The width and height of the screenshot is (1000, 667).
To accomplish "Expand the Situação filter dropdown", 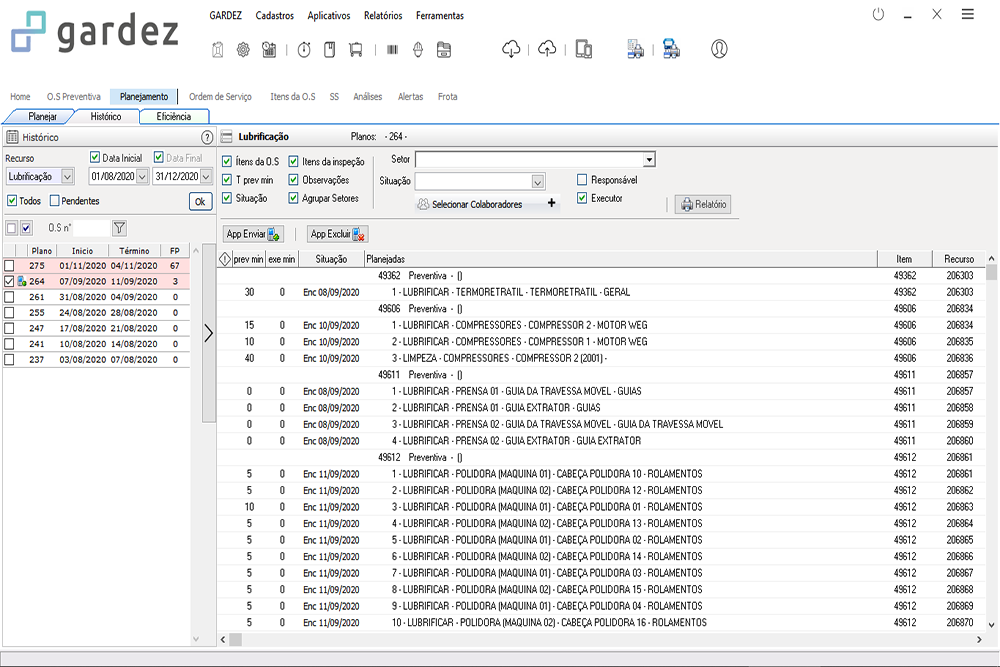I will click(x=538, y=182).
